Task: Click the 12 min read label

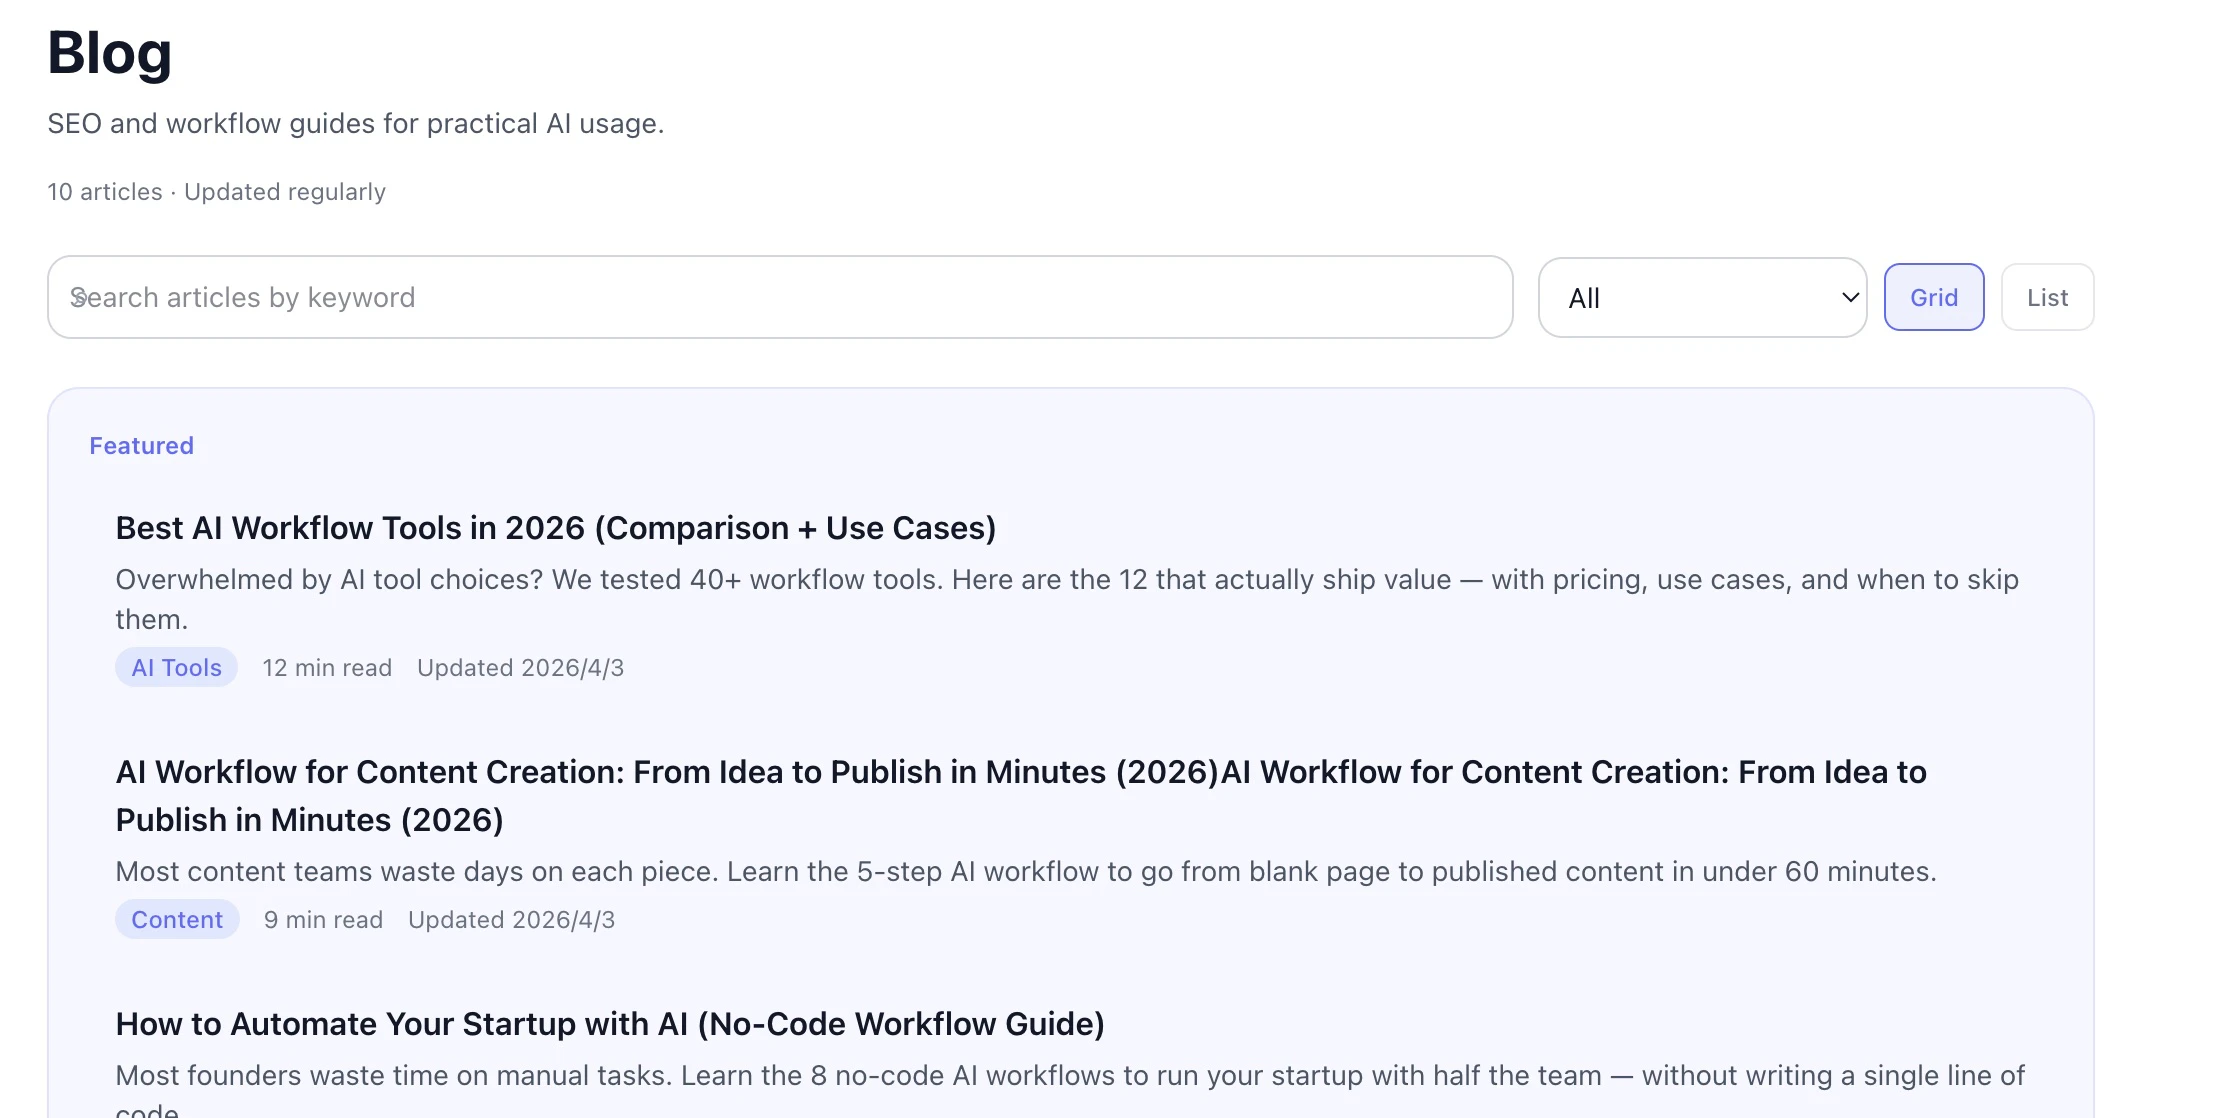Action: tap(326, 667)
